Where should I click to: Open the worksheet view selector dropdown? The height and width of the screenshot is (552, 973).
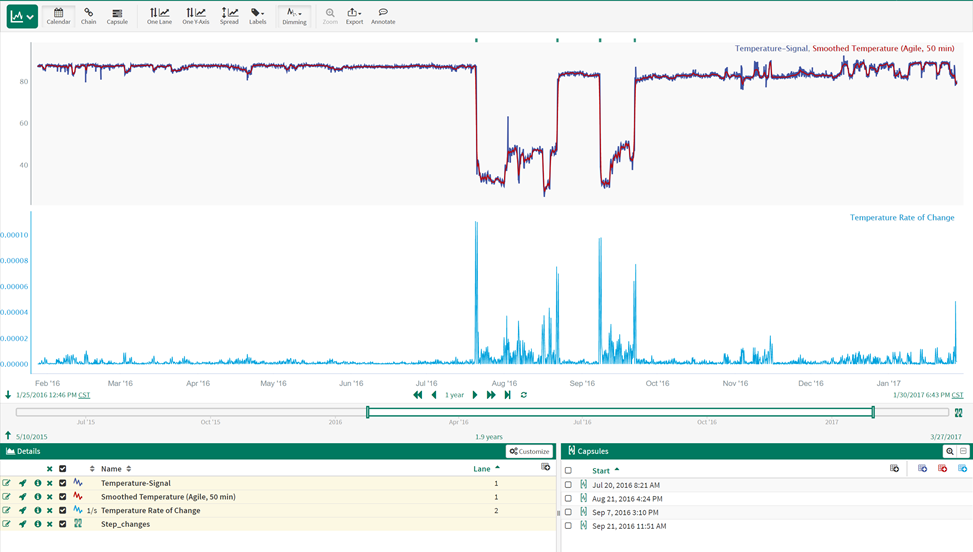(x=22, y=17)
